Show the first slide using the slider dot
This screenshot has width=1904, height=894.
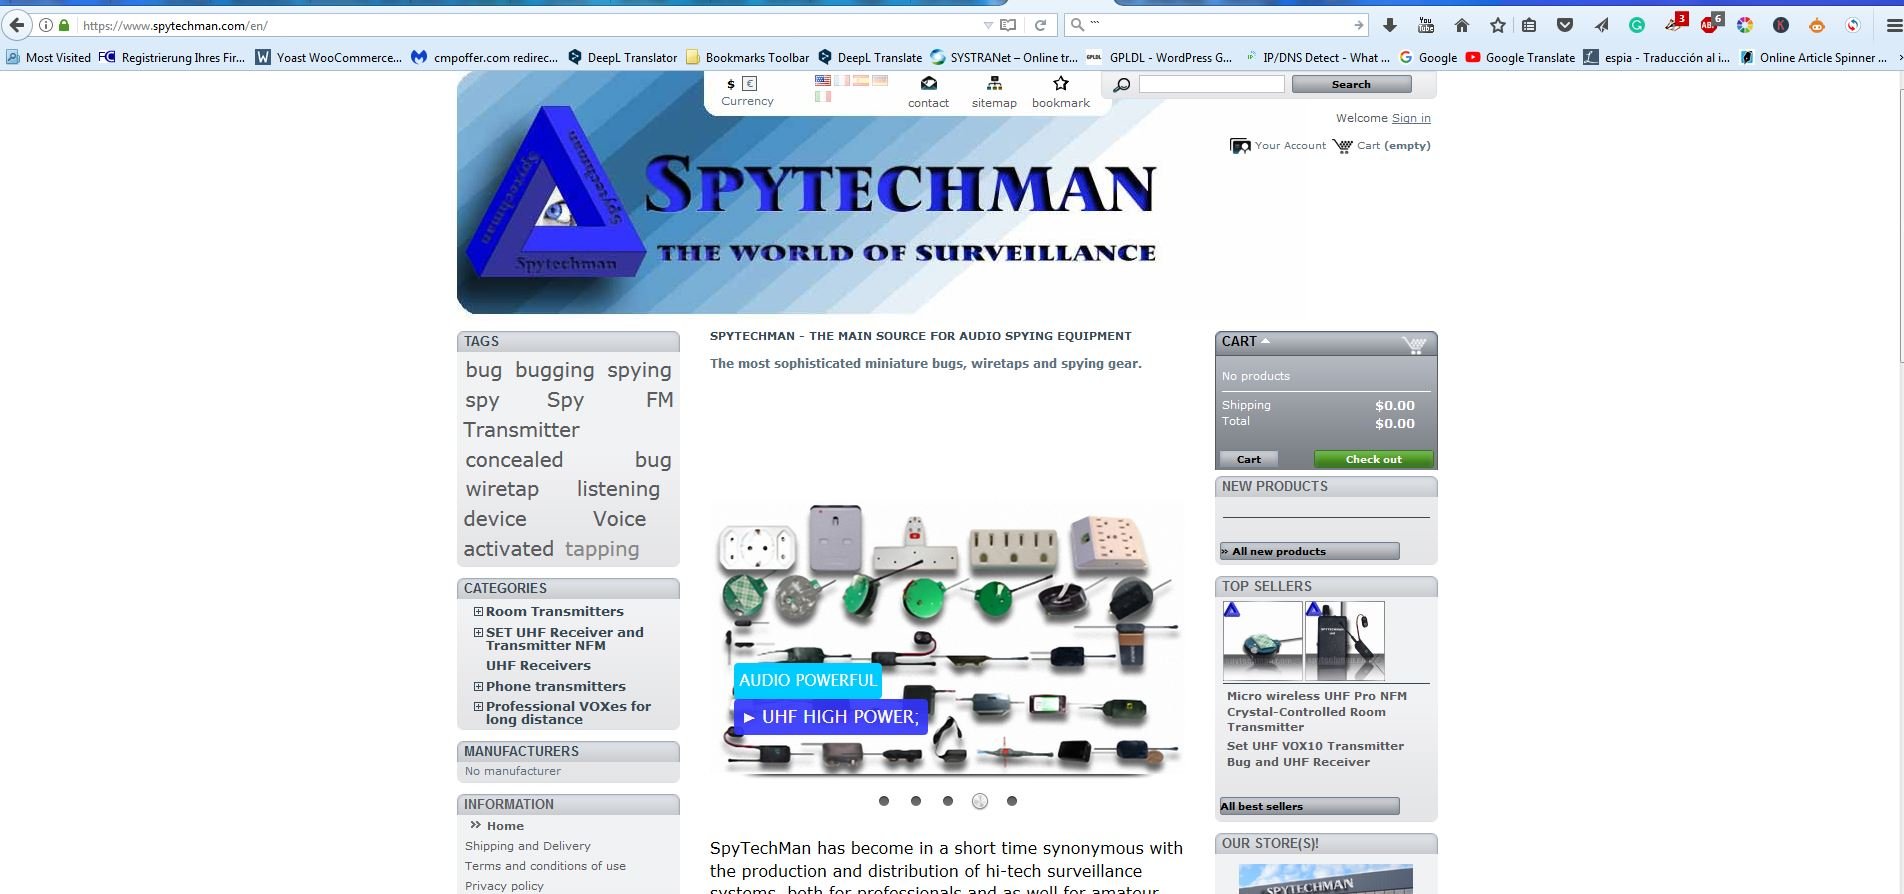coord(884,801)
